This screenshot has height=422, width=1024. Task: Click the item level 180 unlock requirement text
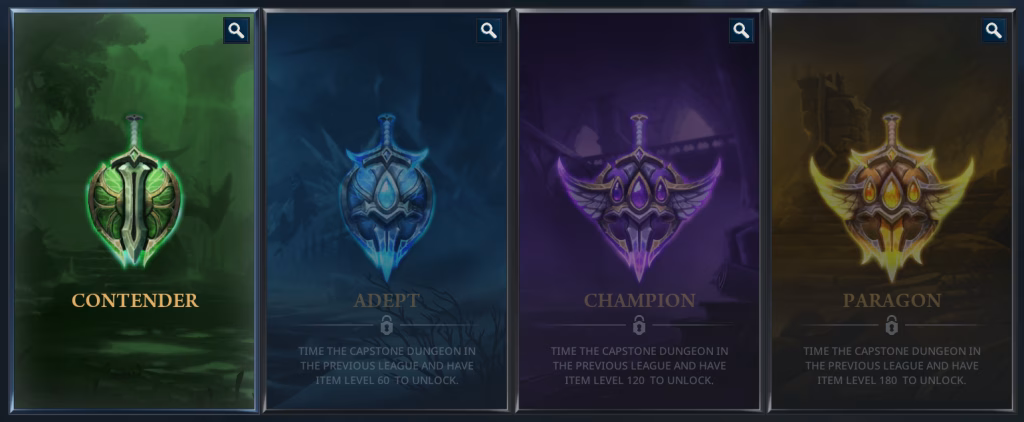pos(892,366)
